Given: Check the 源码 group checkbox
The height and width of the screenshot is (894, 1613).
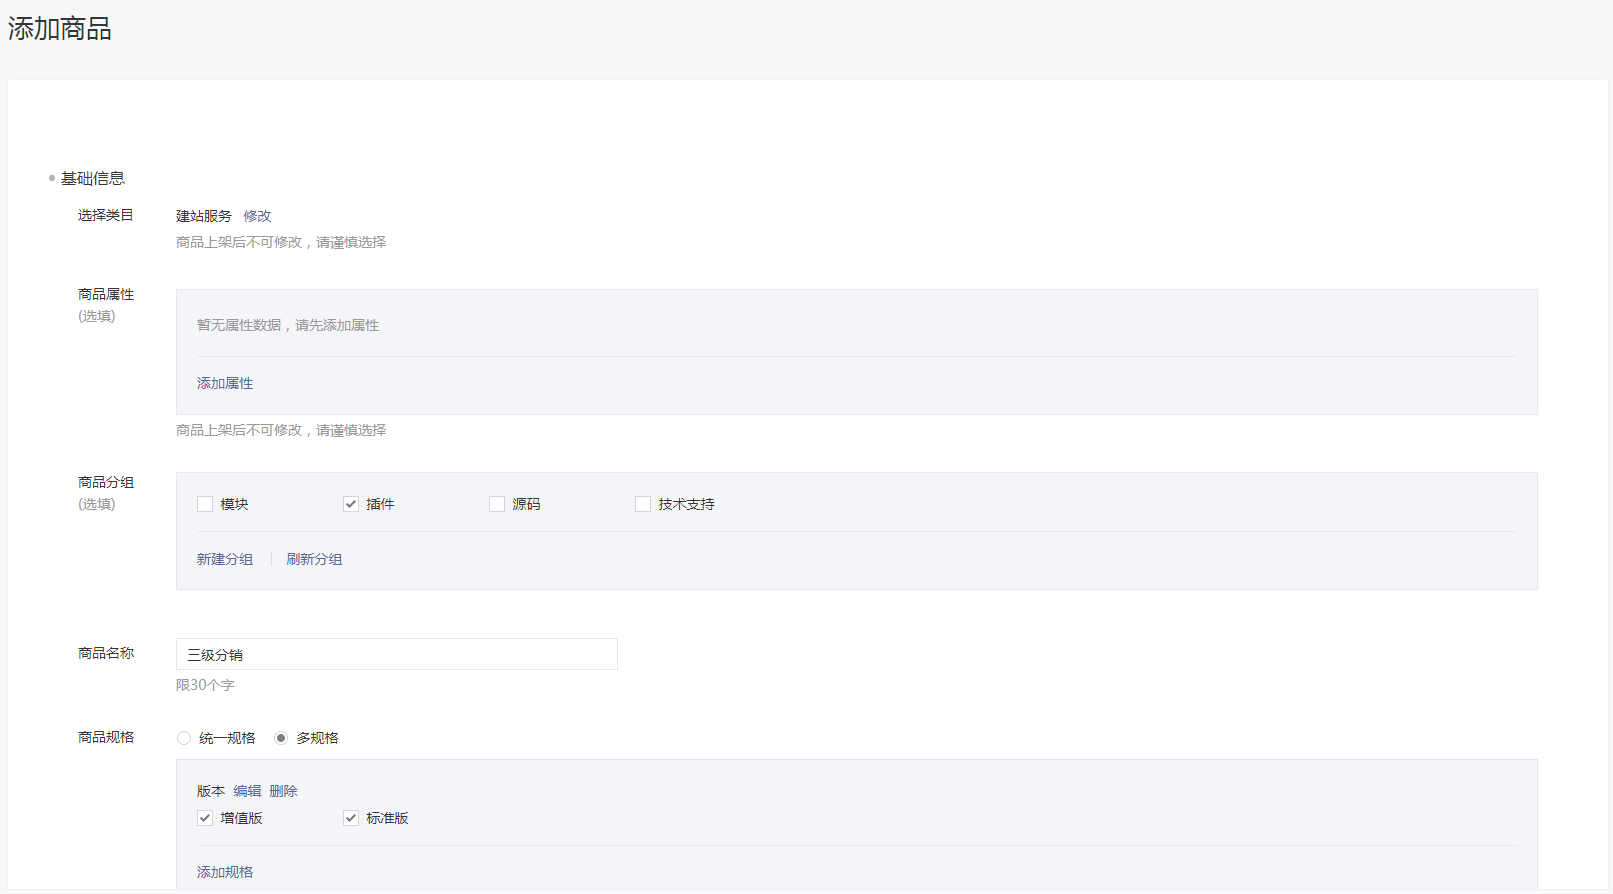Looking at the screenshot, I should (497, 504).
